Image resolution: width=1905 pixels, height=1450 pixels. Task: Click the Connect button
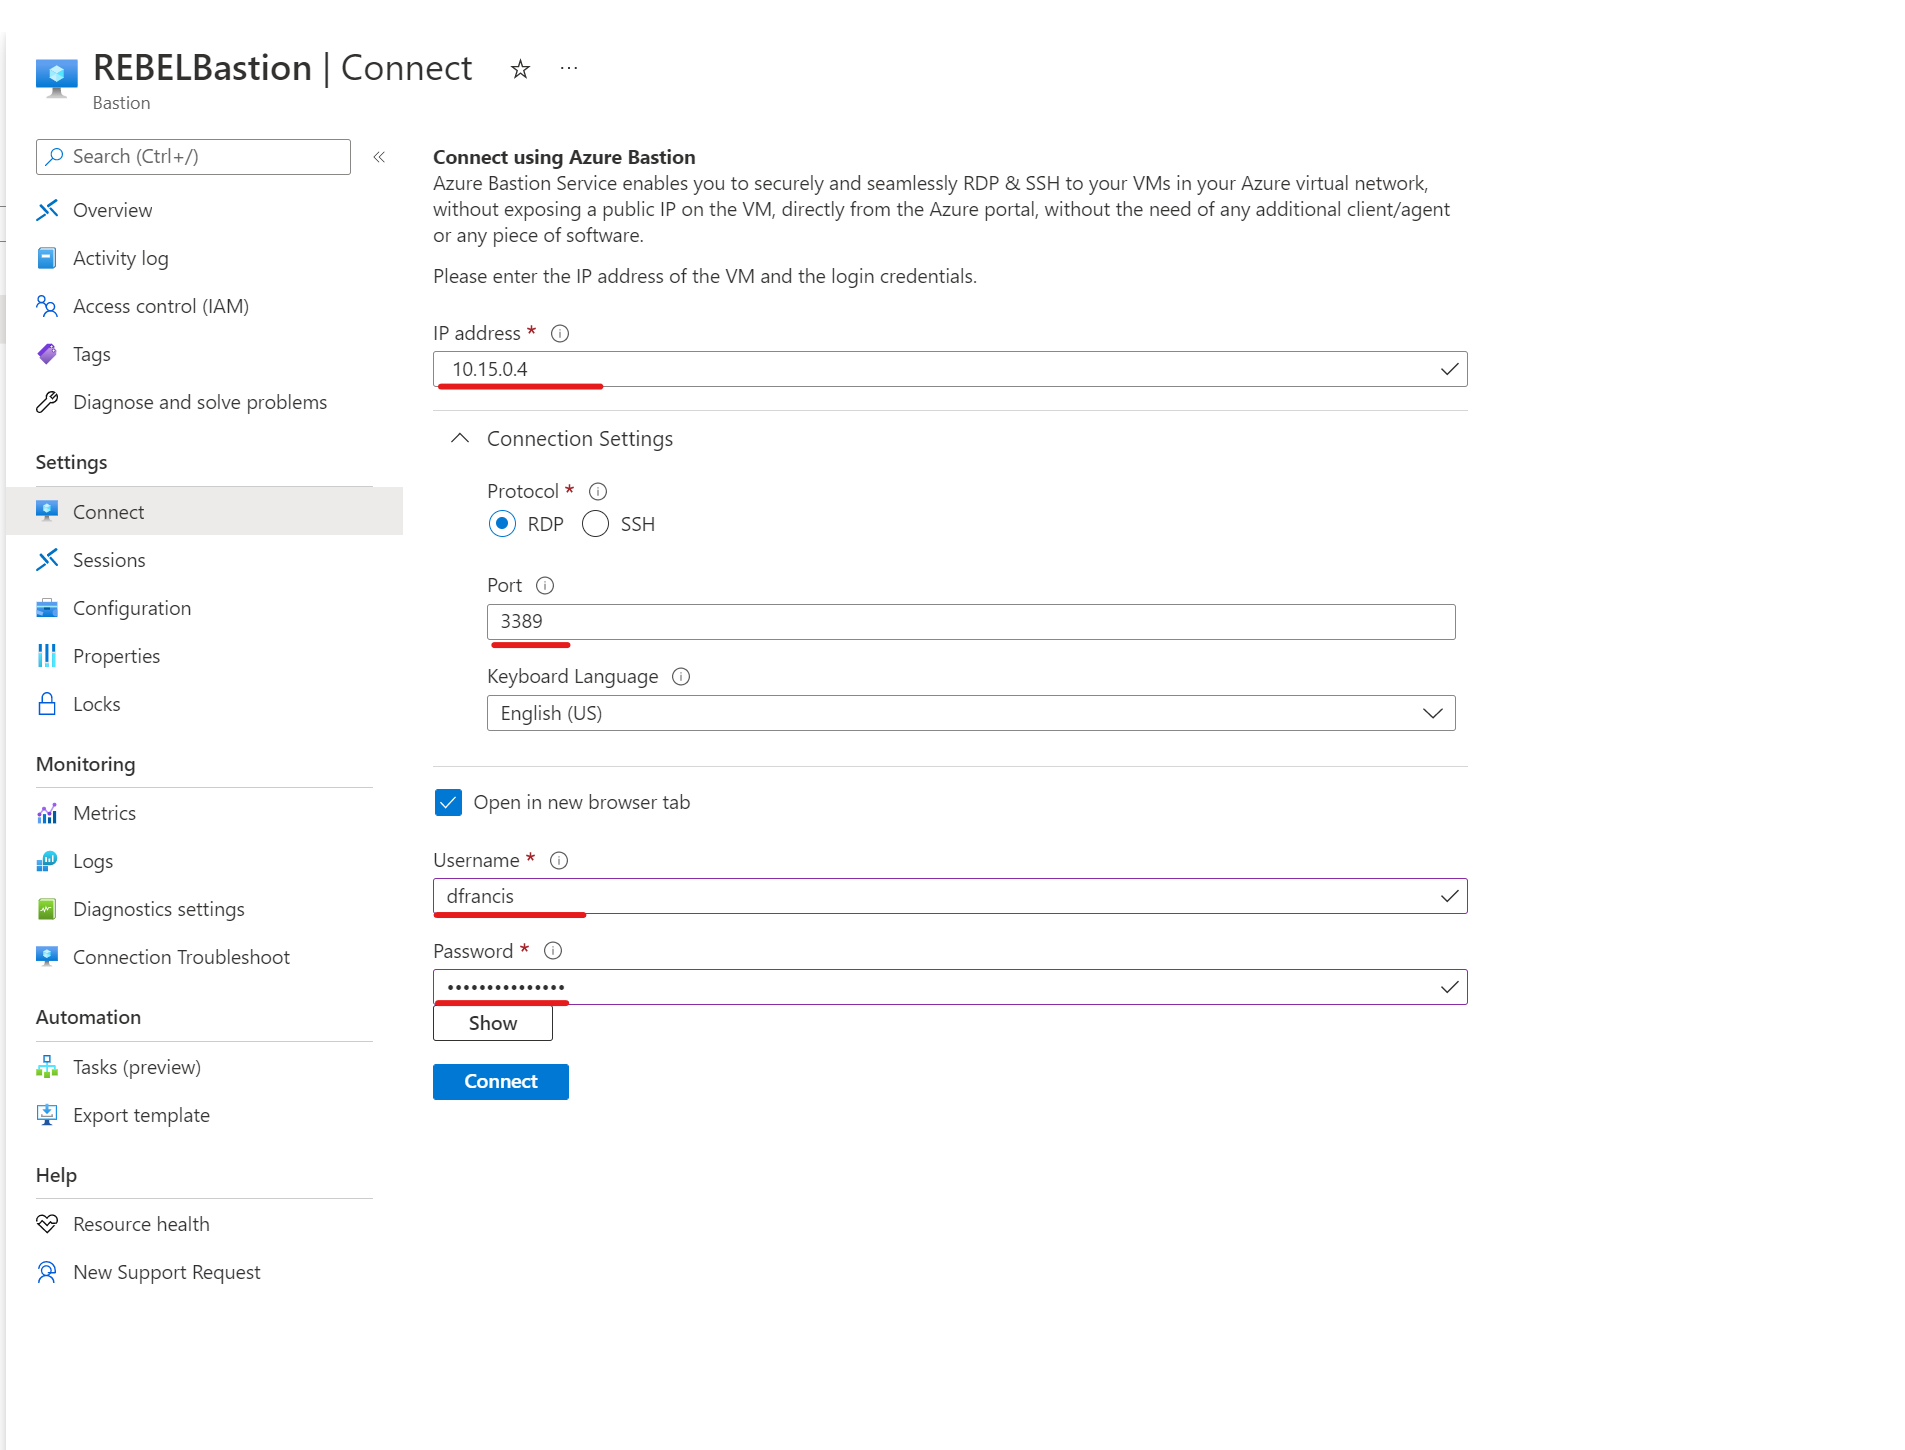pos(500,1081)
